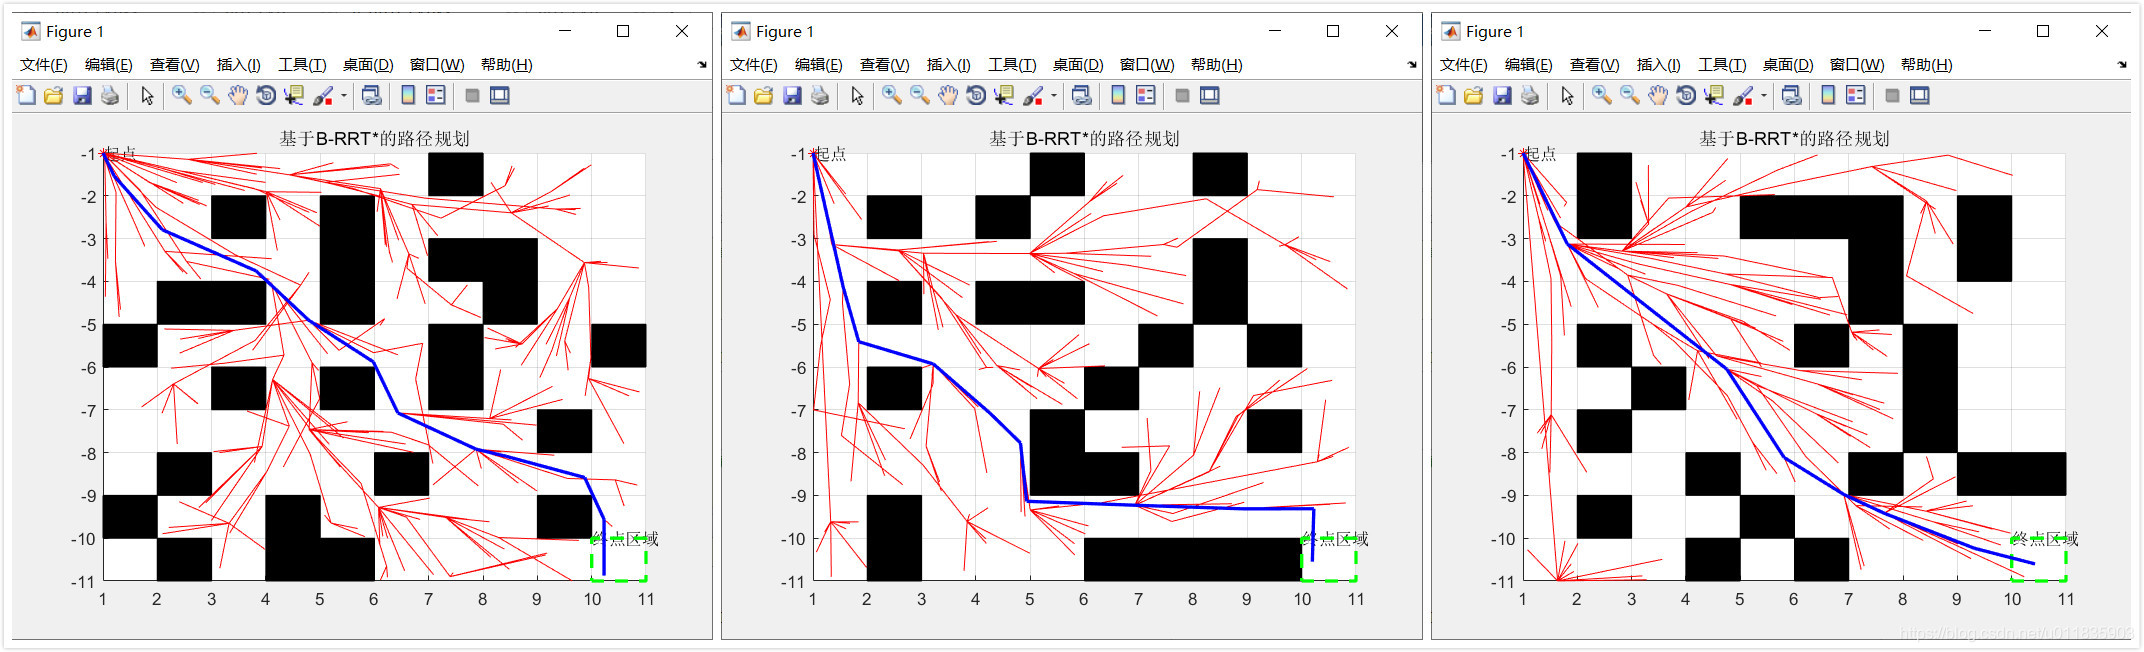
Task: Select Brush data tool in left window
Action: click(x=323, y=95)
